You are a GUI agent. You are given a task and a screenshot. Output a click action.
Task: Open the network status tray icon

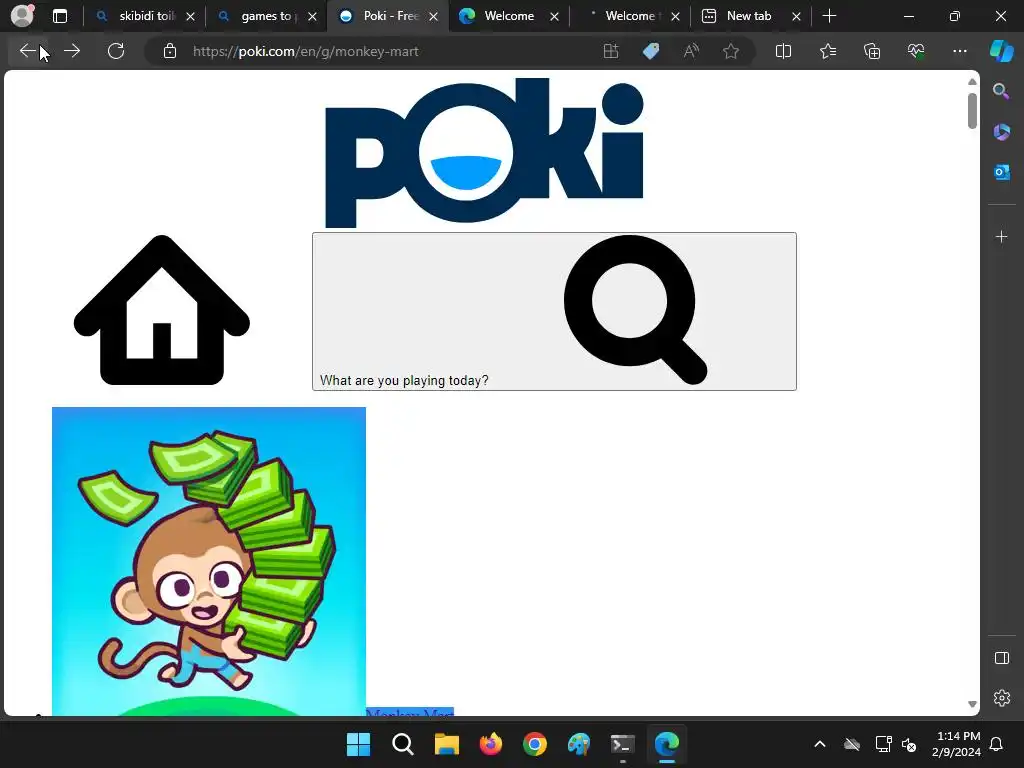(x=883, y=744)
